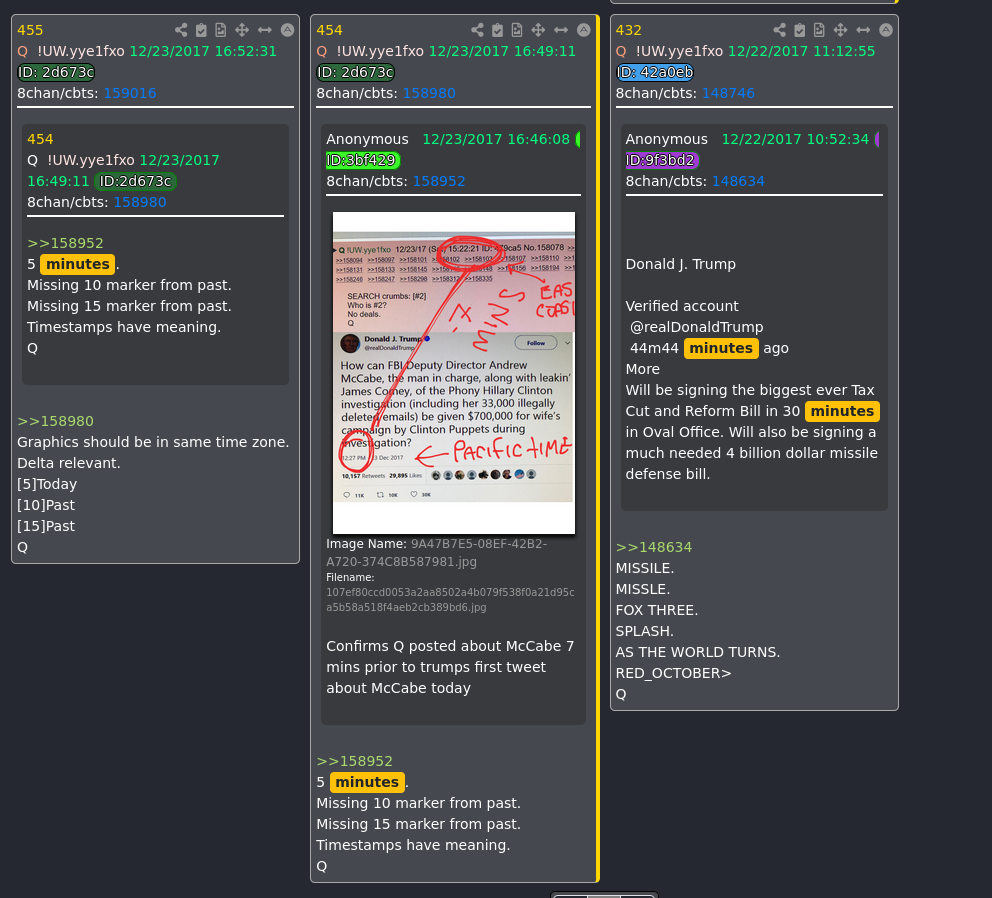The width and height of the screenshot is (992, 898).
Task: Click the four-way move icon on post 432
Action: tap(840, 30)
